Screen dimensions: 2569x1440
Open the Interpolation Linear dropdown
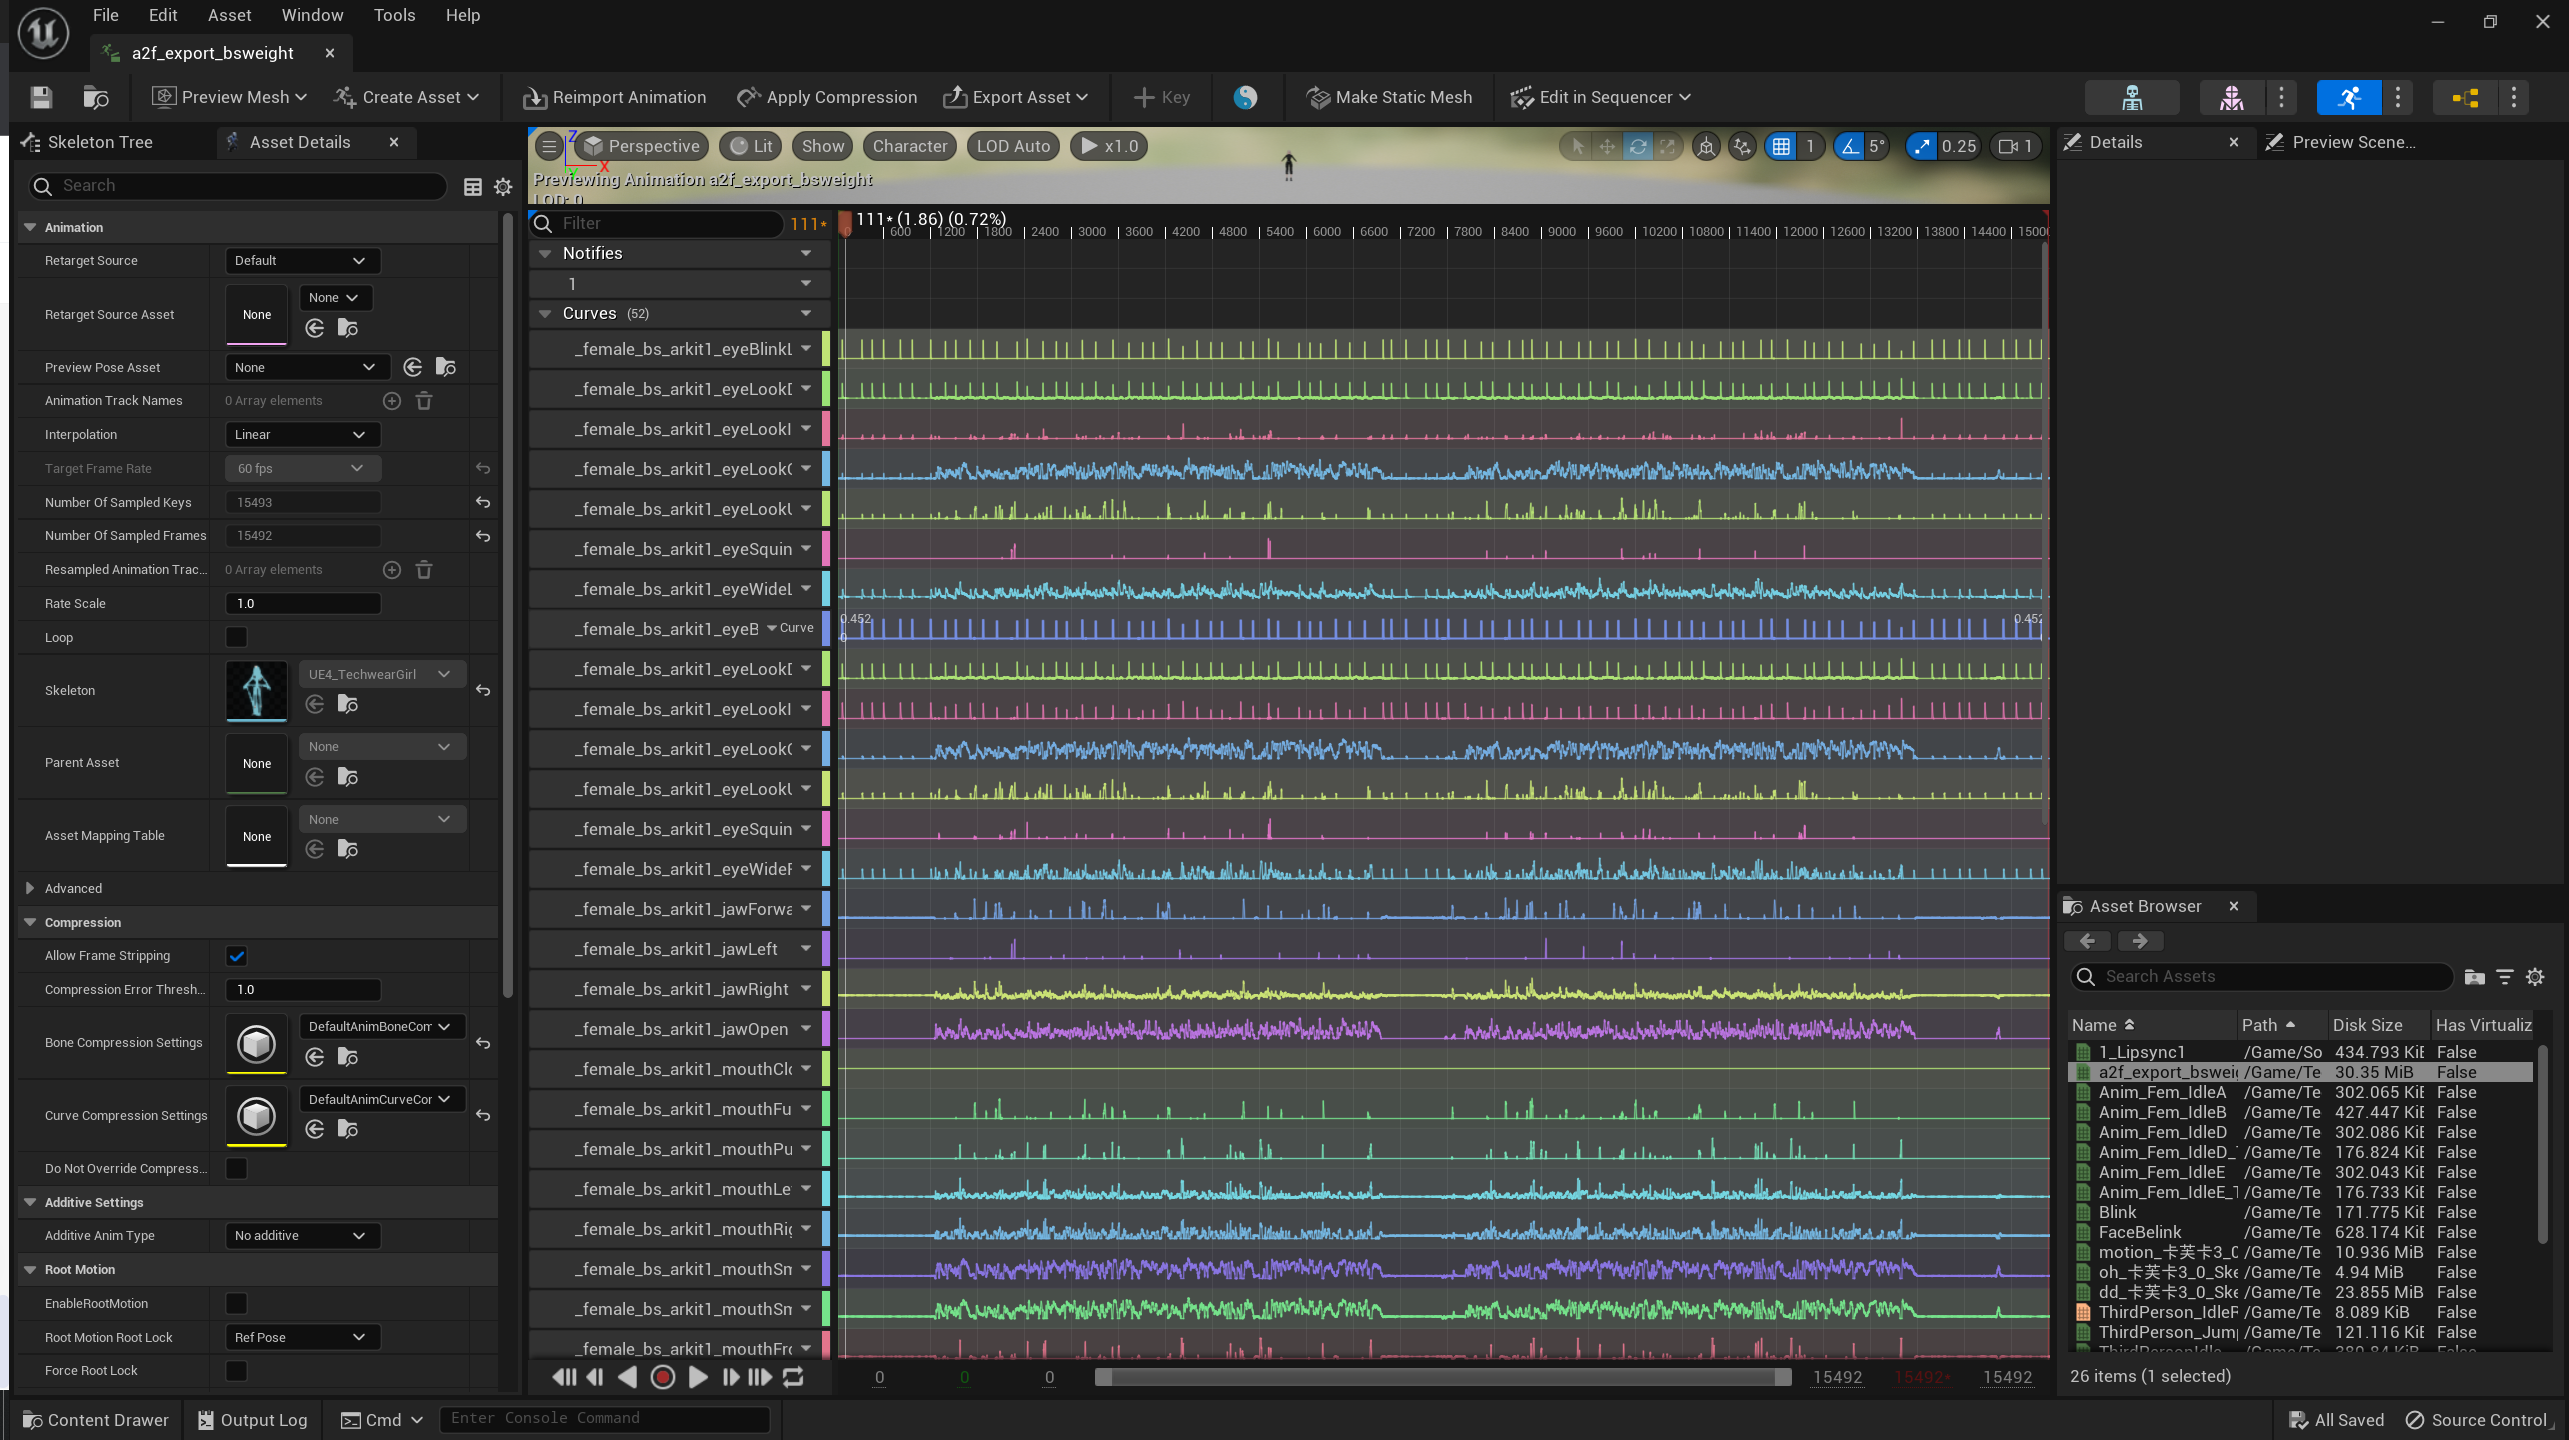pyautogui.click(x=301, y=434)
